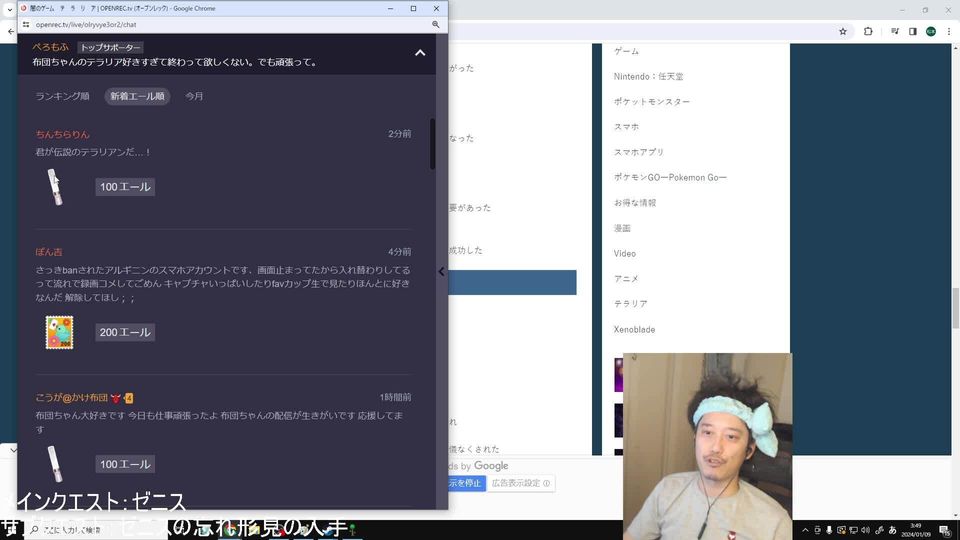The image size is (960, 540).
Task: Click the expand chevron at page left edge
Action: click(x=13, y=450)
